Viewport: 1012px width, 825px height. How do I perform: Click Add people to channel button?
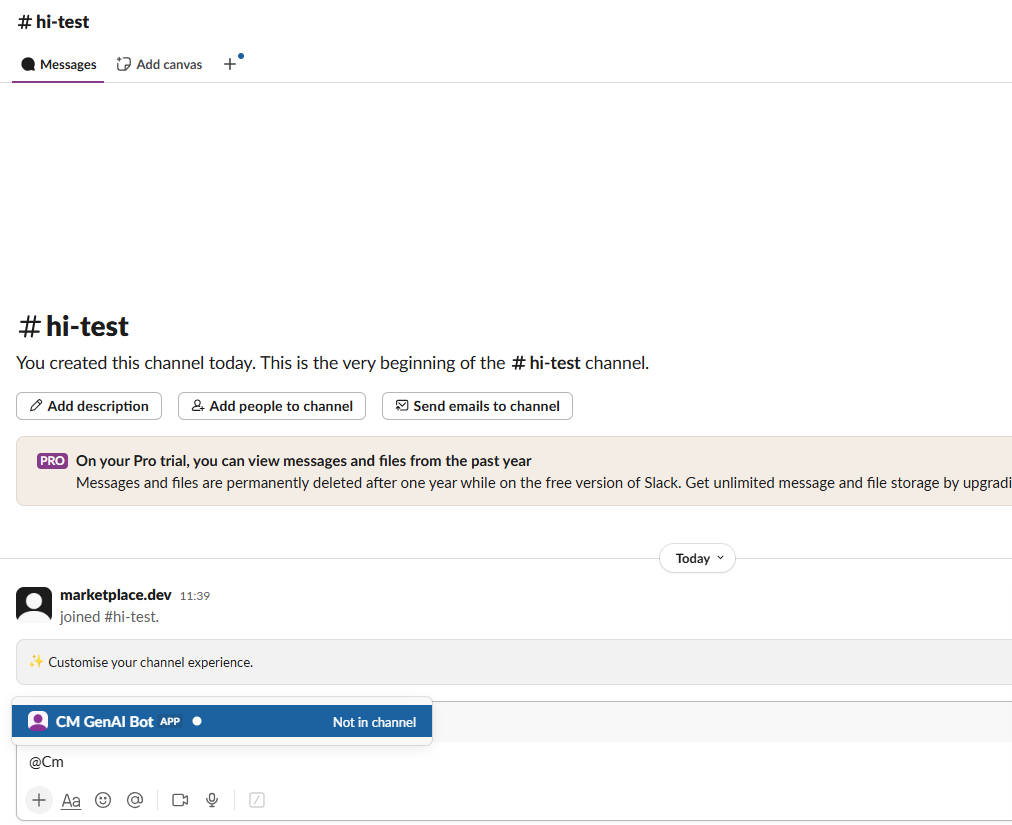point(272,406)
